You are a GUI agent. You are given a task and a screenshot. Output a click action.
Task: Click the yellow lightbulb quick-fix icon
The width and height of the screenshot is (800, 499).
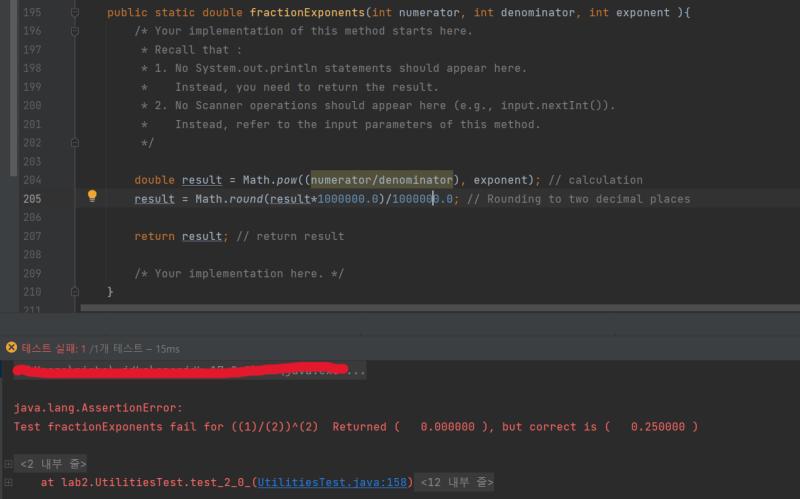pos(92,196)
